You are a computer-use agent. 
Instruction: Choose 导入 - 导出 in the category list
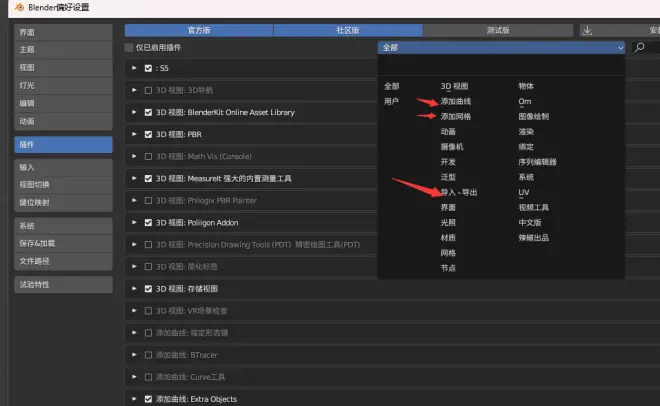(459, 192)
